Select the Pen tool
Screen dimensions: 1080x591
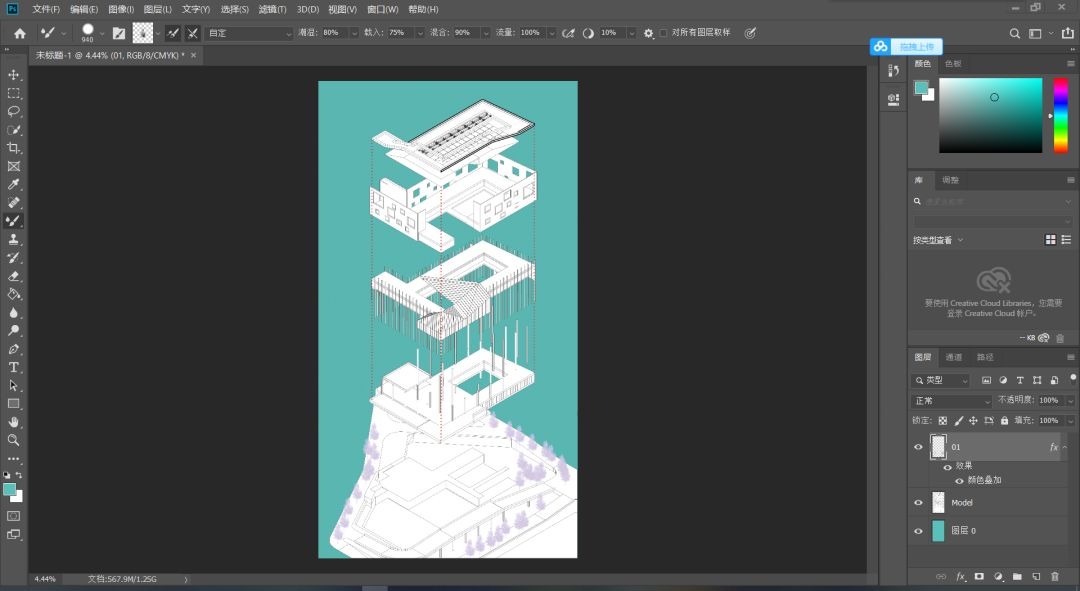click(14, 349)
